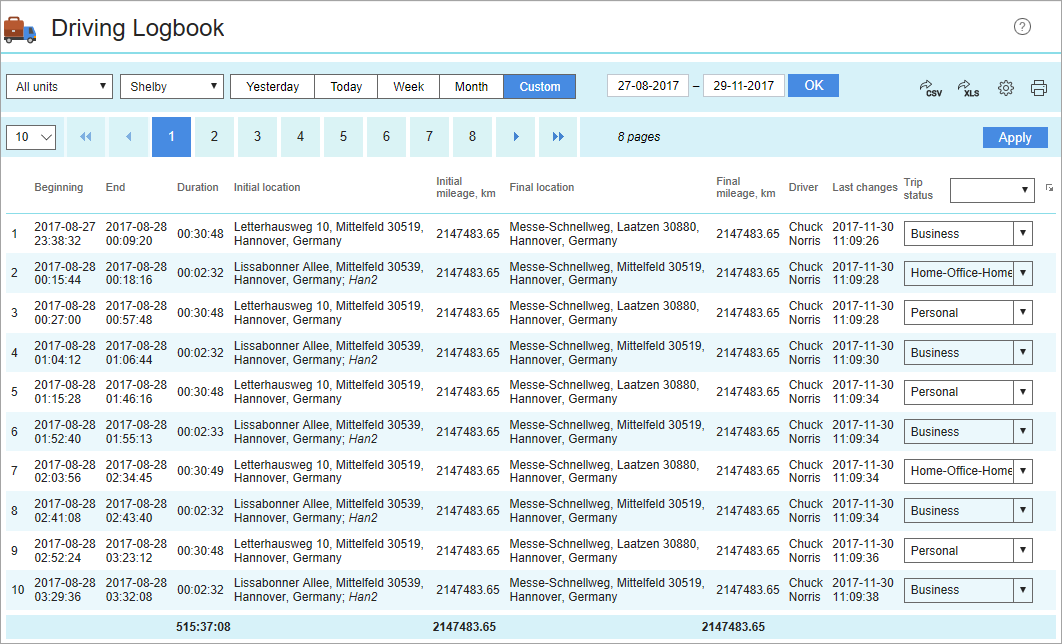Print the driving logbook
The height and width of the screenshot is (644, 1062).
pos(1039,88)
